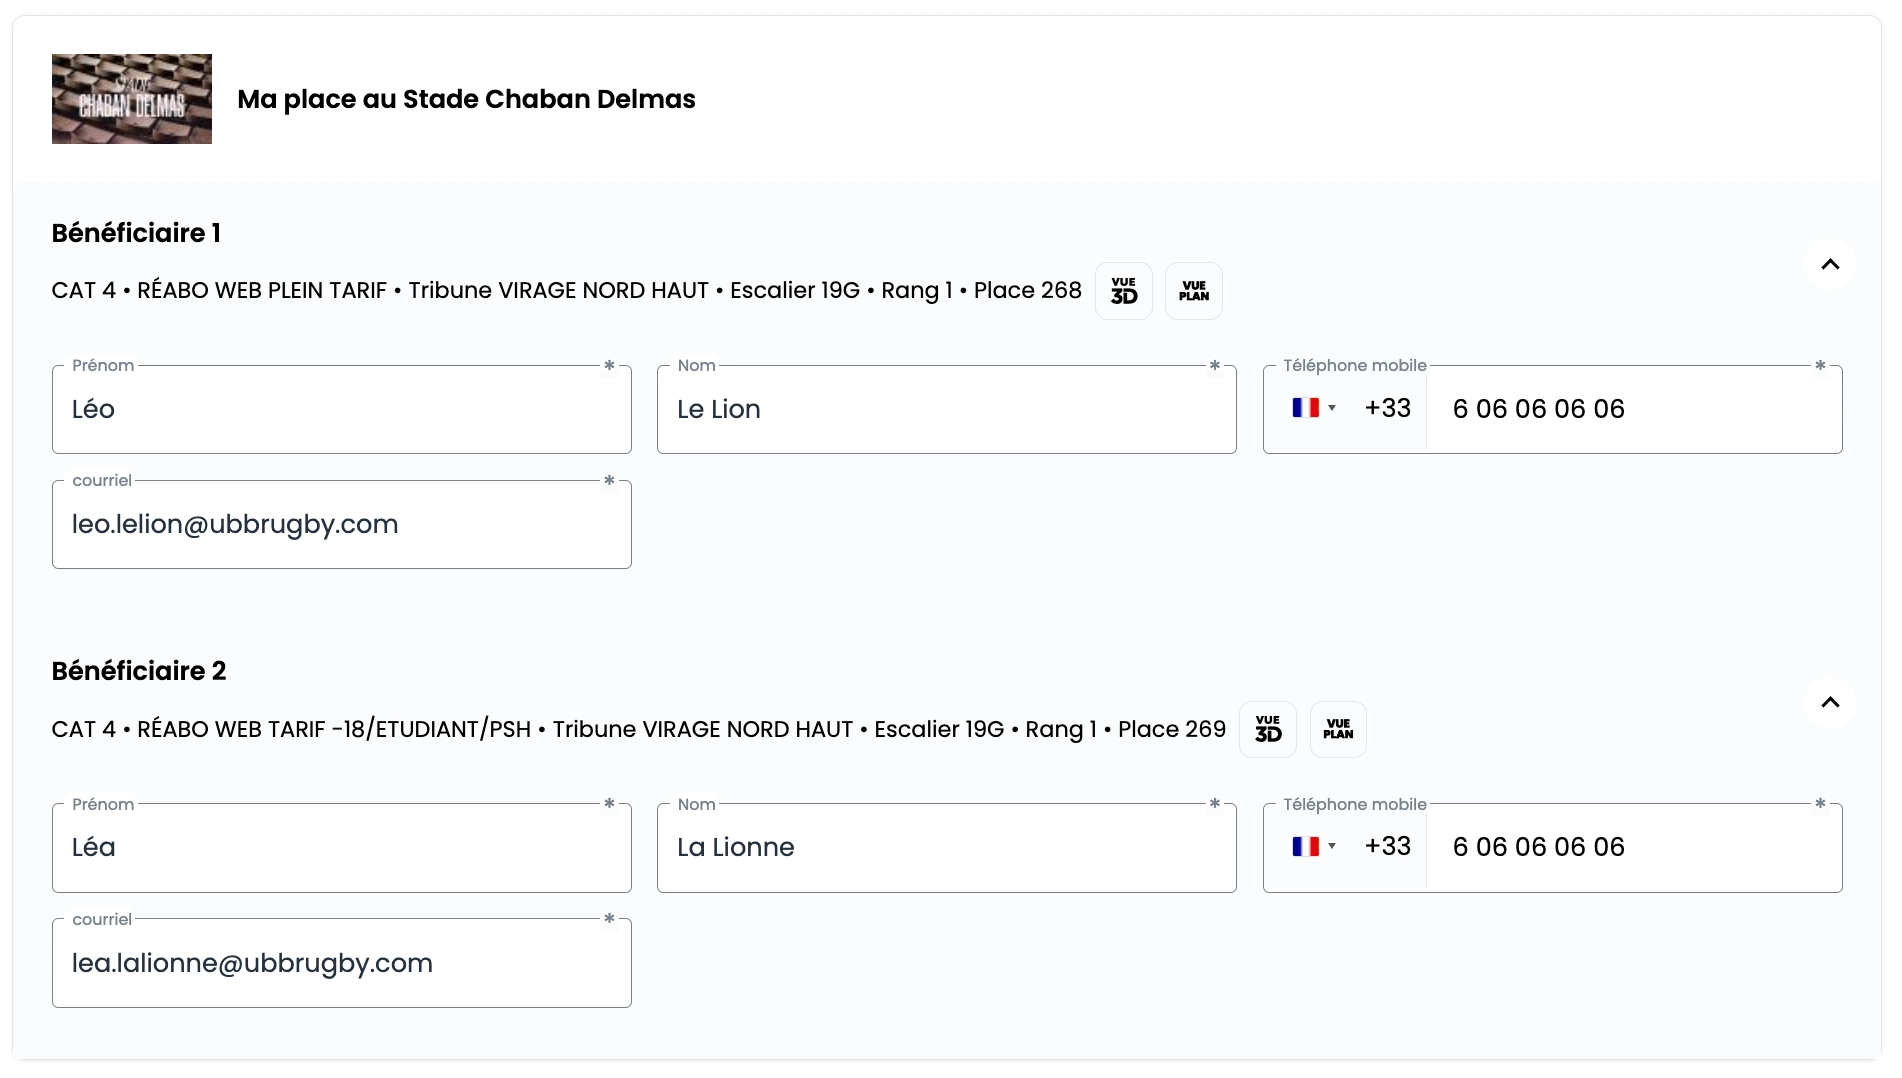Click the French flag in Bénéficiaire 2 phone
Image resolution: width=1902 pixels, height=1078 pixels.
tap(1305, 846)
